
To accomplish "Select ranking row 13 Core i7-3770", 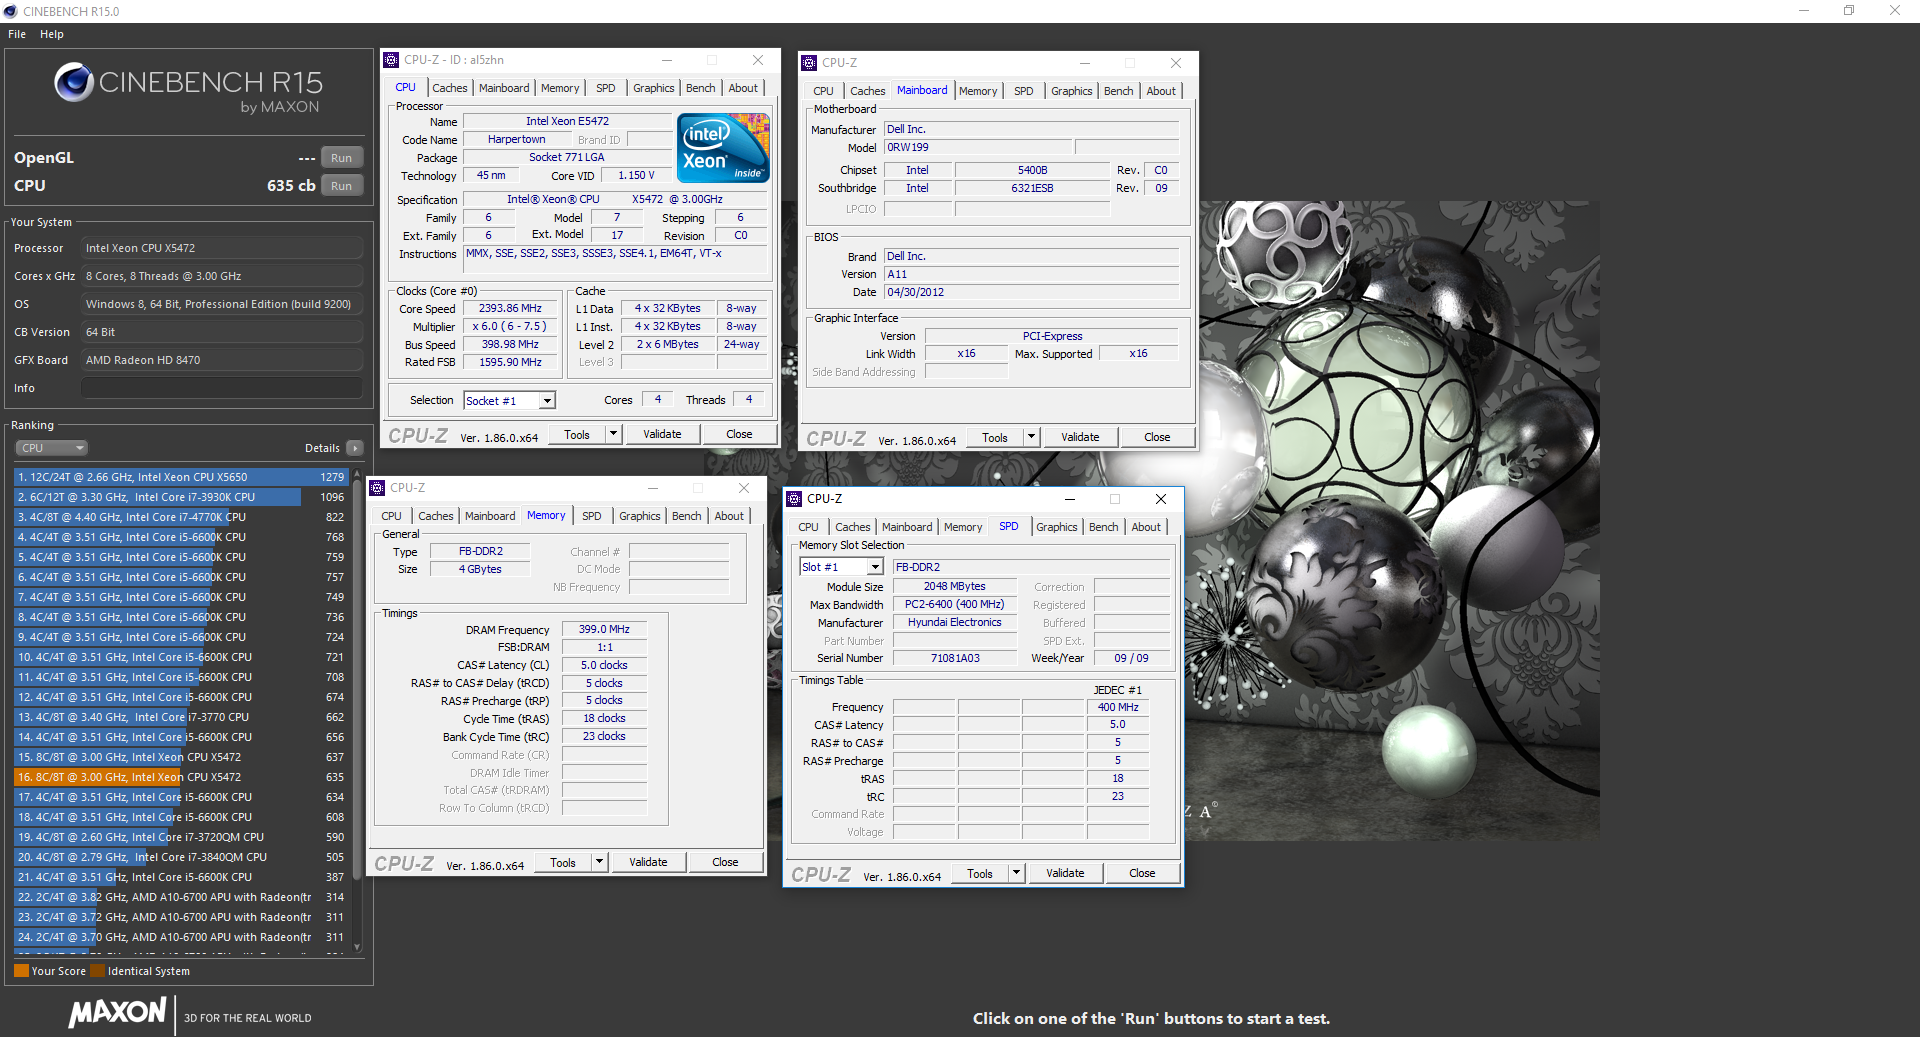I will point(181,717).
